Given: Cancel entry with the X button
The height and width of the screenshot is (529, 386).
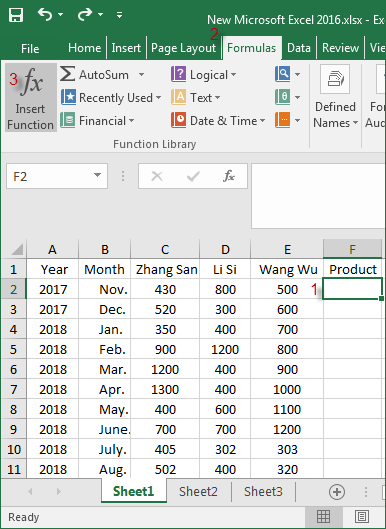Looking at the screenshot, I should pos(157,176).
